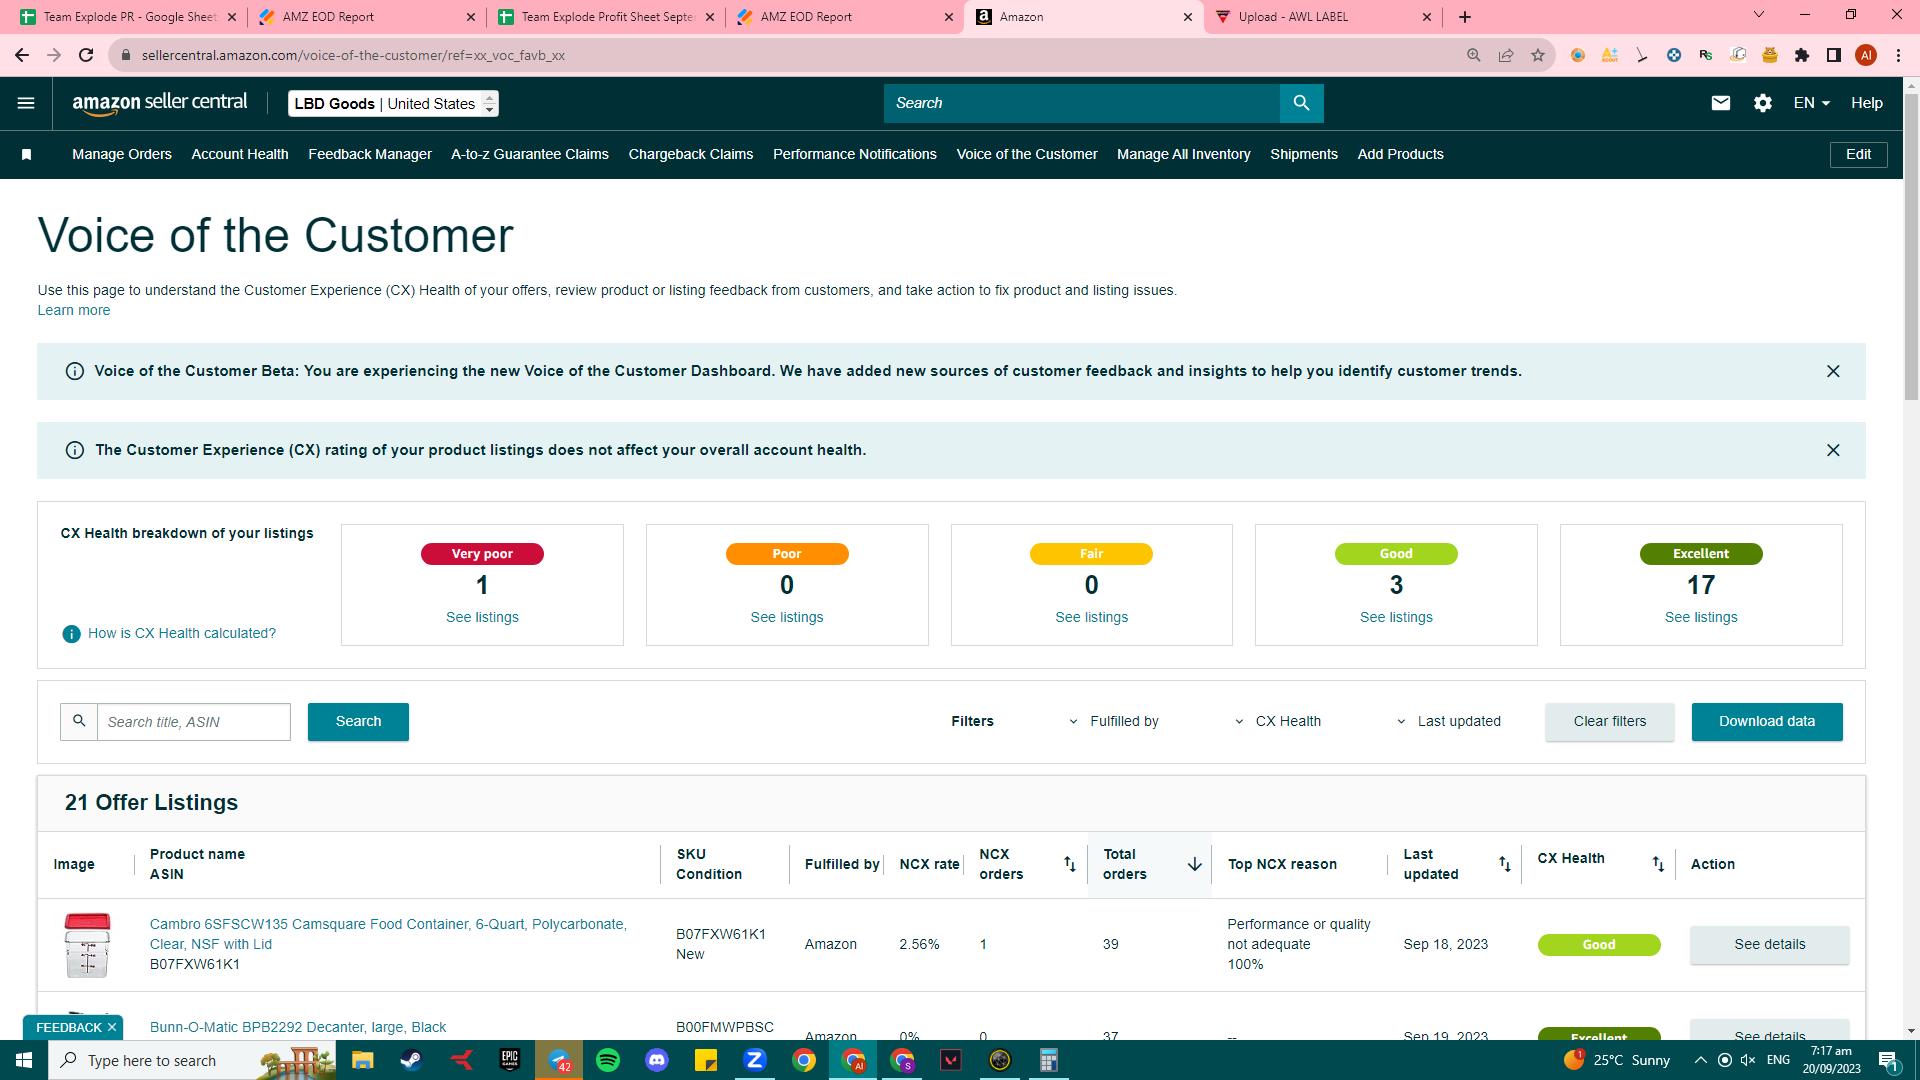Screen dimensions: 1920x1080
Task: Show hidden system tray icons chevron
Action: (1700, 1060)
